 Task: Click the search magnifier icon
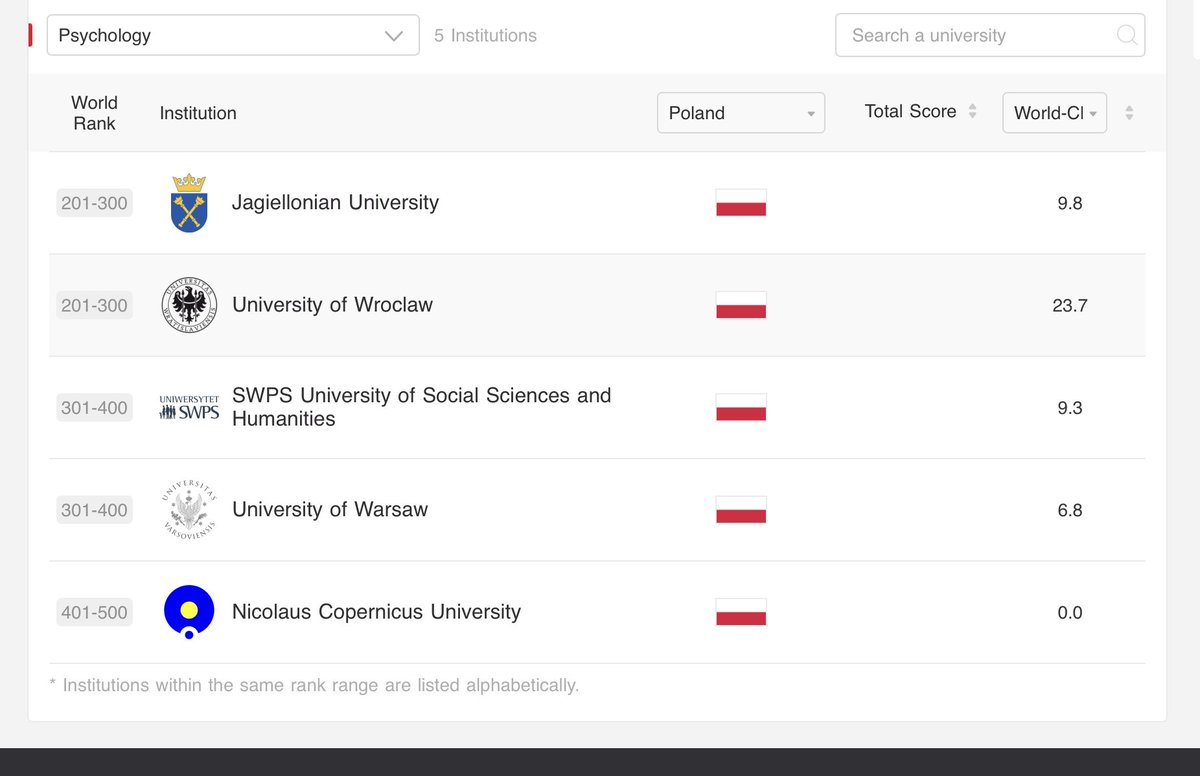coord(1127,35)
